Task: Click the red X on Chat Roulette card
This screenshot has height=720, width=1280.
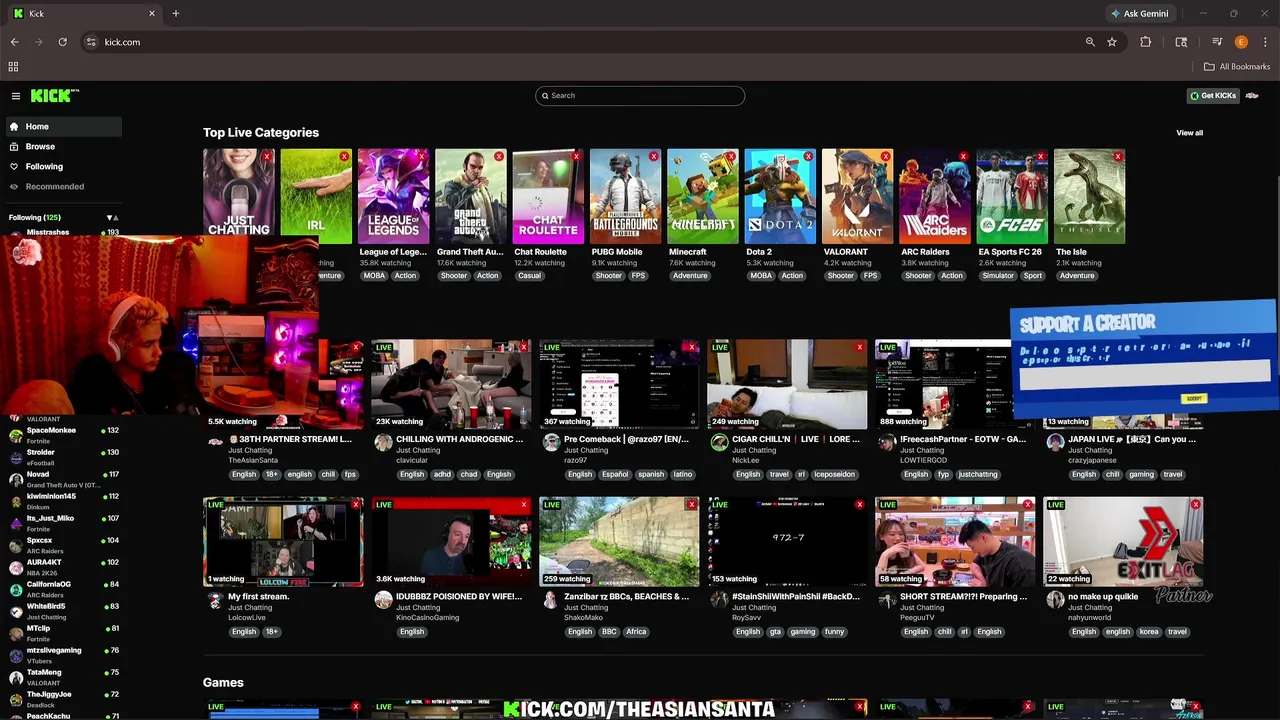Action: [x=576, y=157]
